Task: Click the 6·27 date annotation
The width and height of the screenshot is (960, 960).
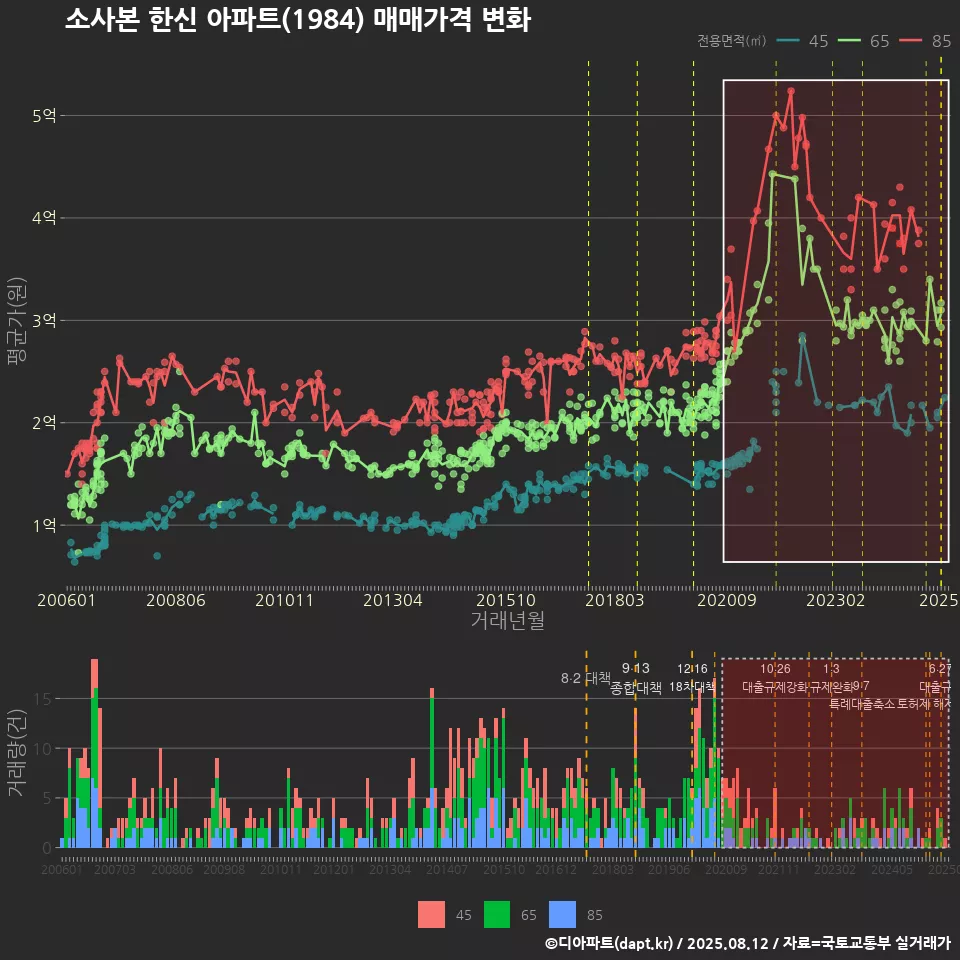Action: [940, 669]
